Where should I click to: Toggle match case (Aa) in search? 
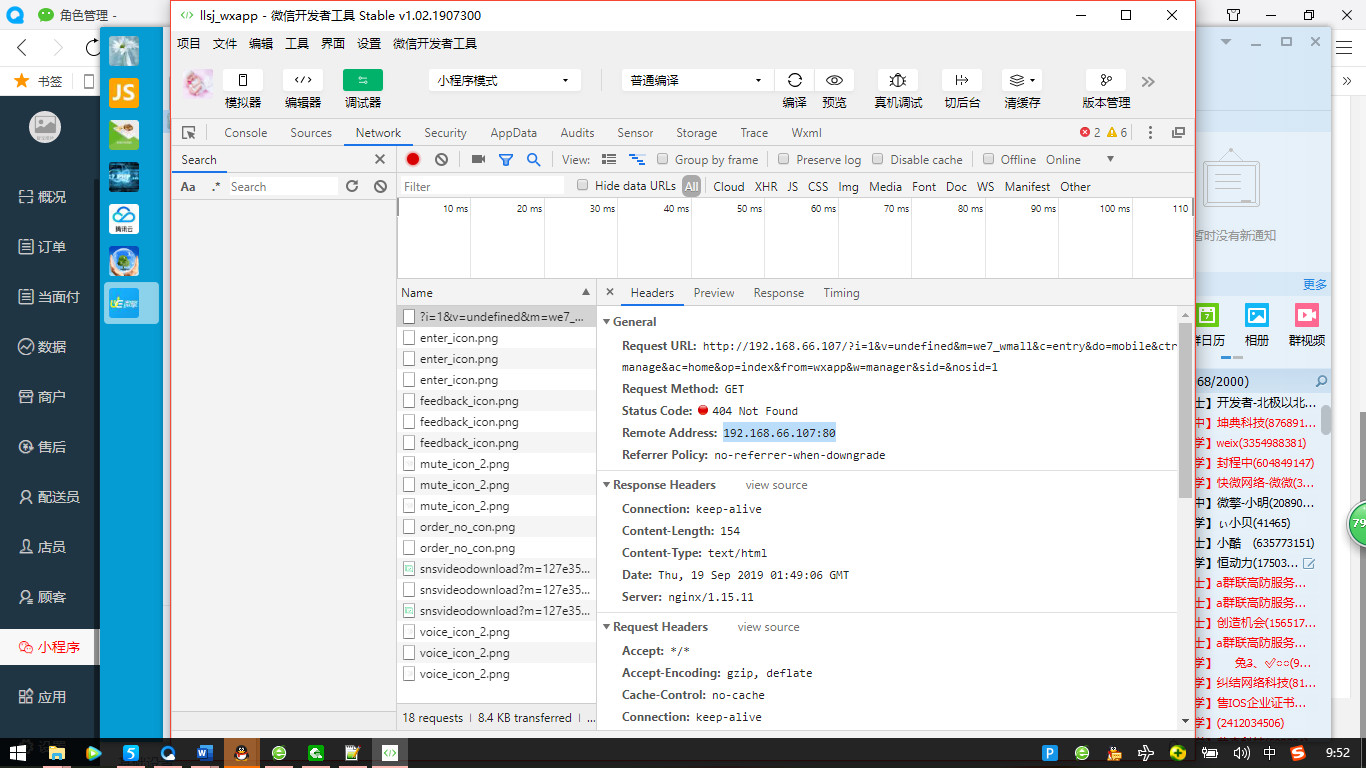pos(188,187)
